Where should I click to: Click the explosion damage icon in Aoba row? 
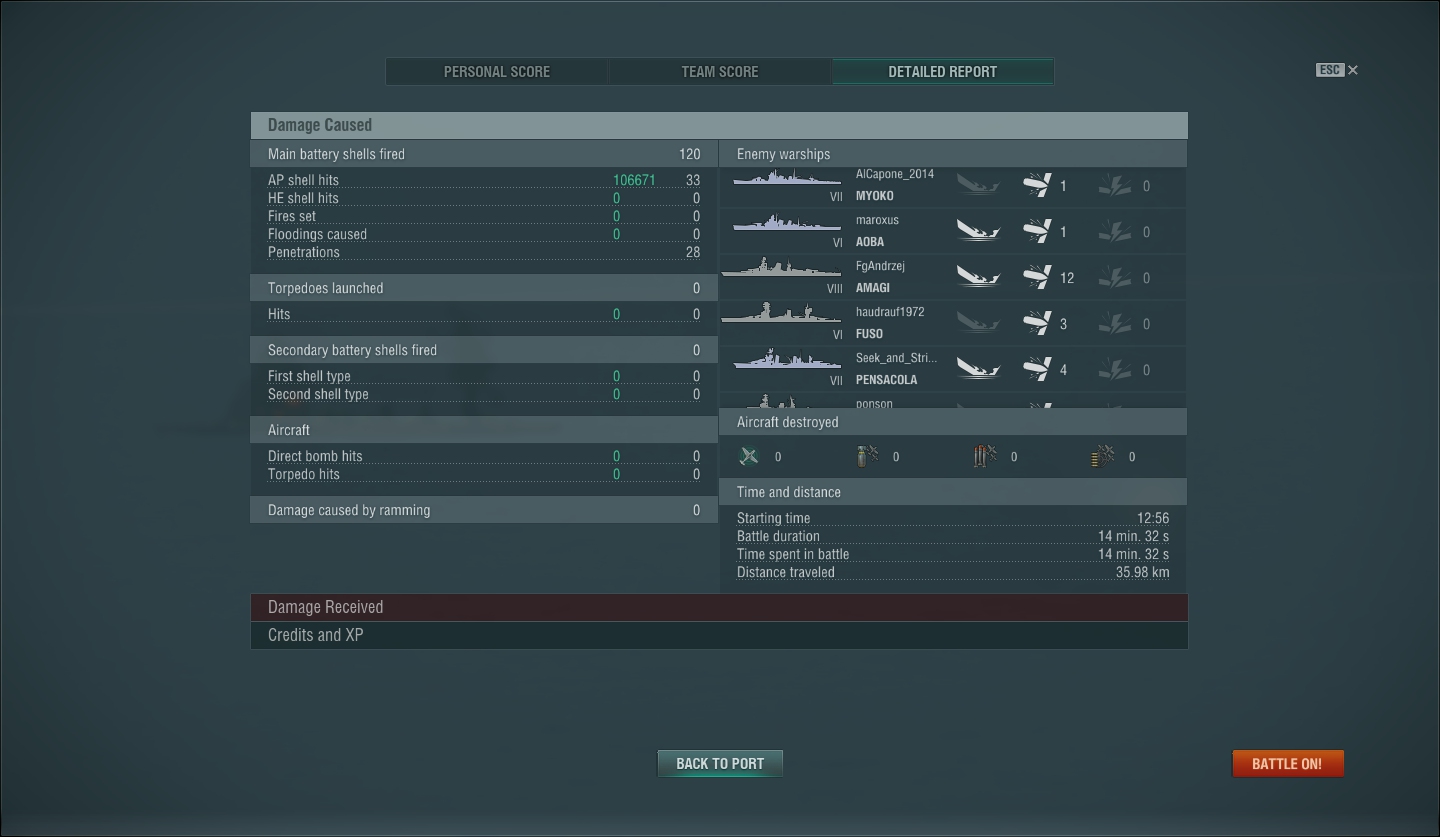pyautogui.click(x=1115, y=231)
